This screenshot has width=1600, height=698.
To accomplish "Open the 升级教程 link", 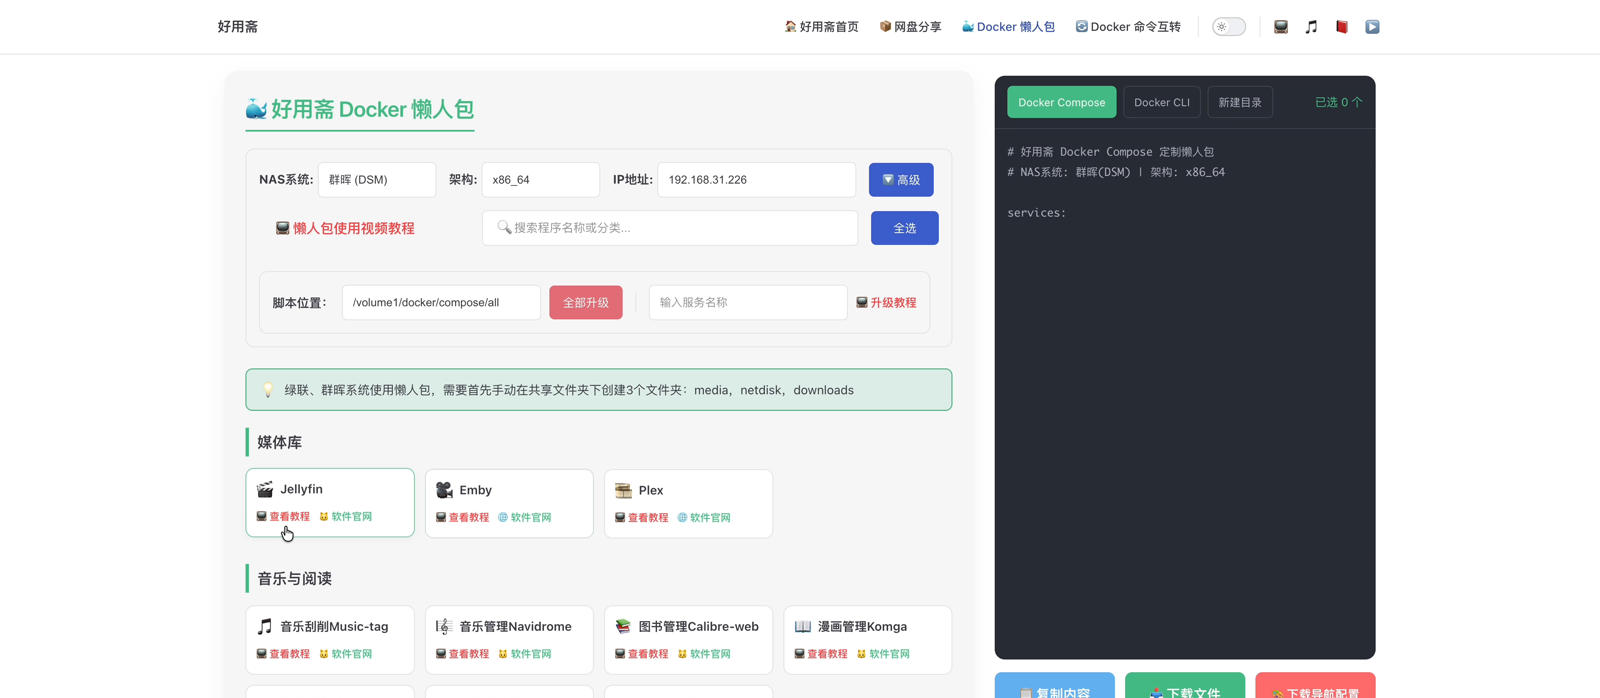I will tap(886, 302).
